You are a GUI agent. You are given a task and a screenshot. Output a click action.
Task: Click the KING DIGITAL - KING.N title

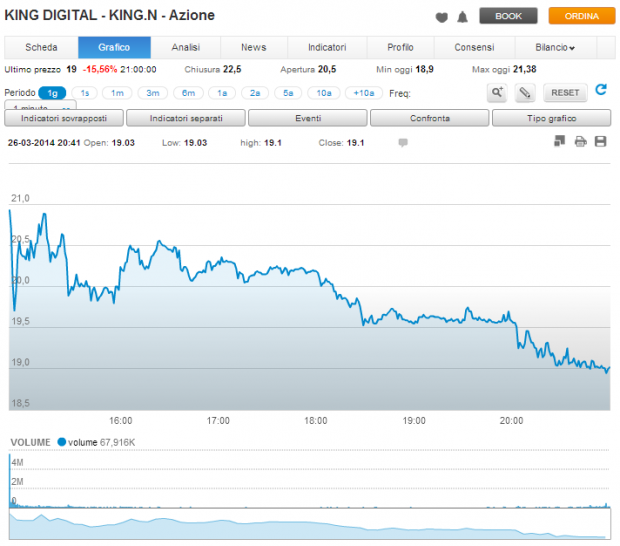coord(110,15)
